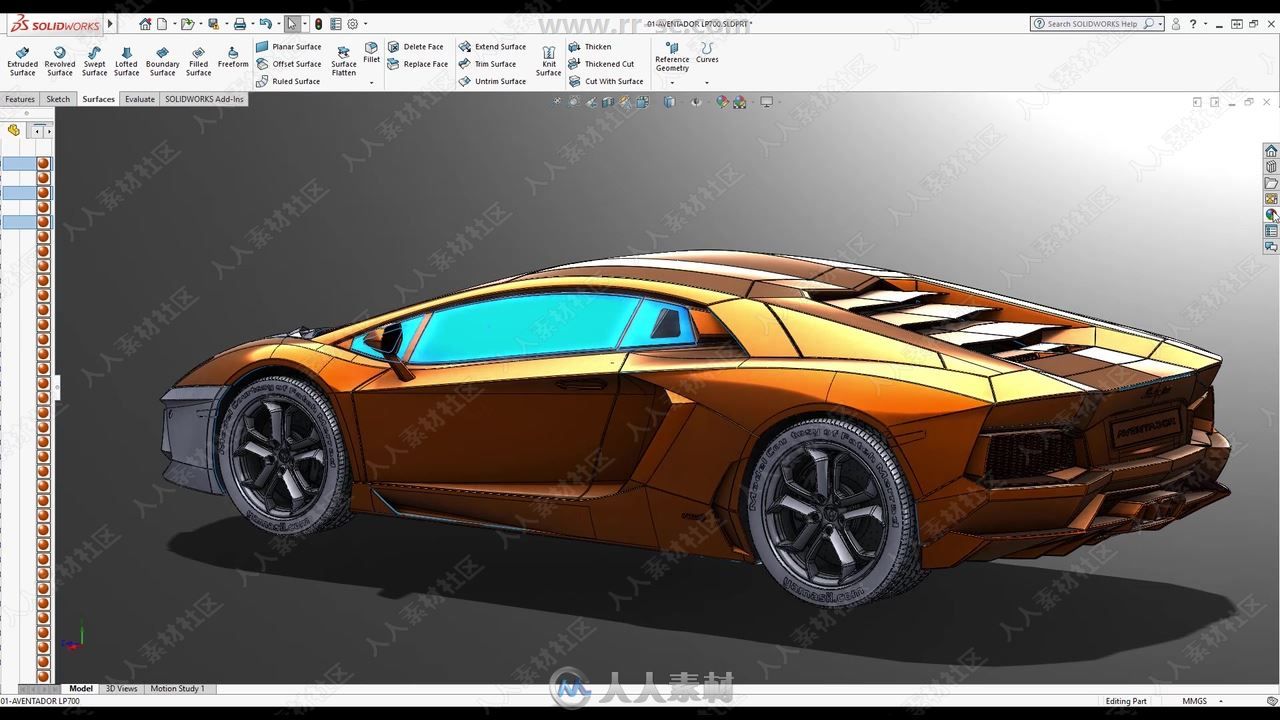Select the Boundary Surface tool

coord(162,61)
